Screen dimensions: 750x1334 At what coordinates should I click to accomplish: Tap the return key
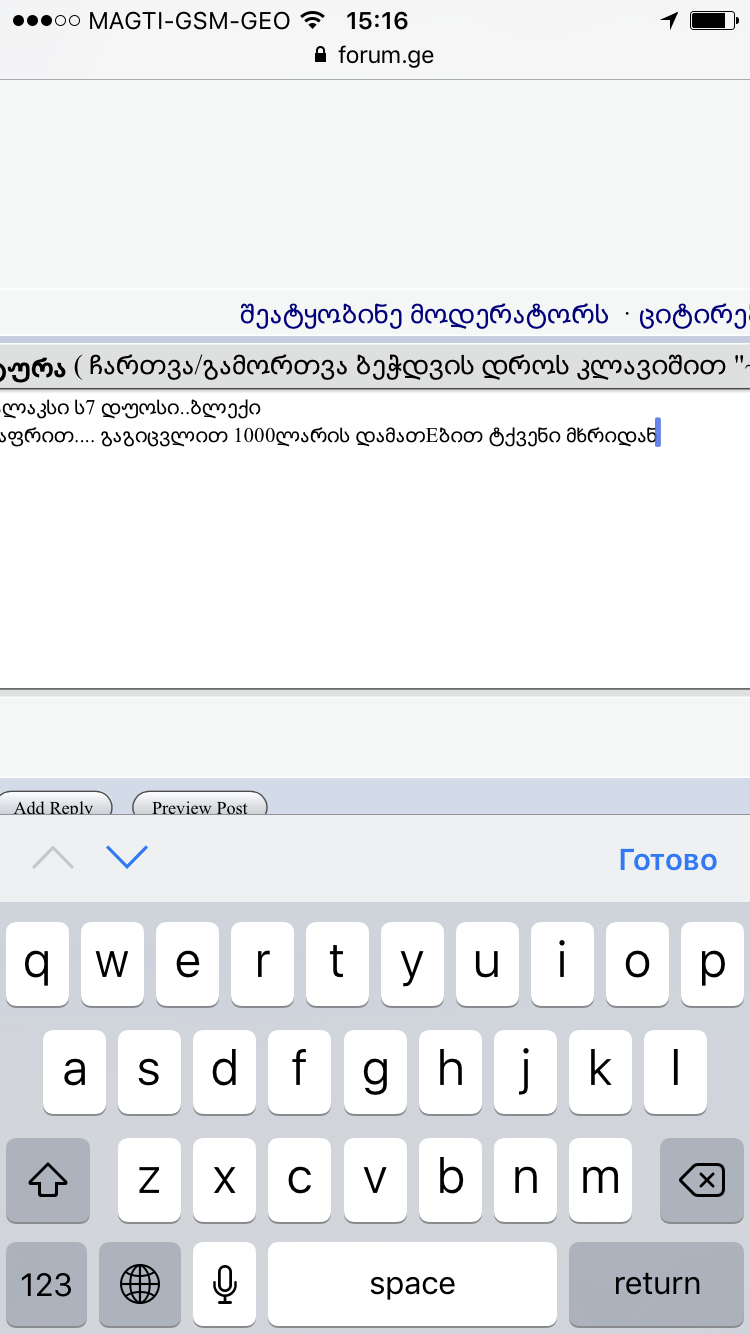(x=657, y=1285)
